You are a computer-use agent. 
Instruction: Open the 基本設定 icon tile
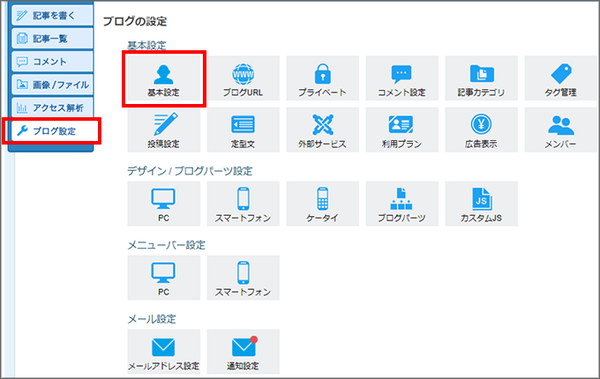164,78
